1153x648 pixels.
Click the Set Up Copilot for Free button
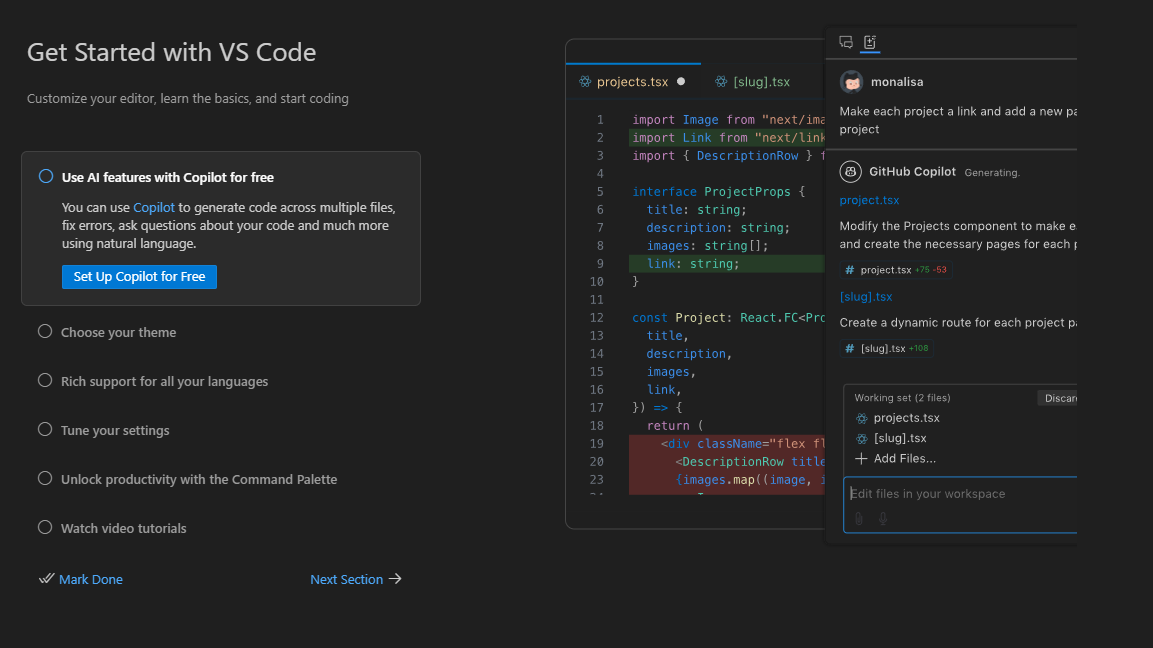[x=139, y=277]
